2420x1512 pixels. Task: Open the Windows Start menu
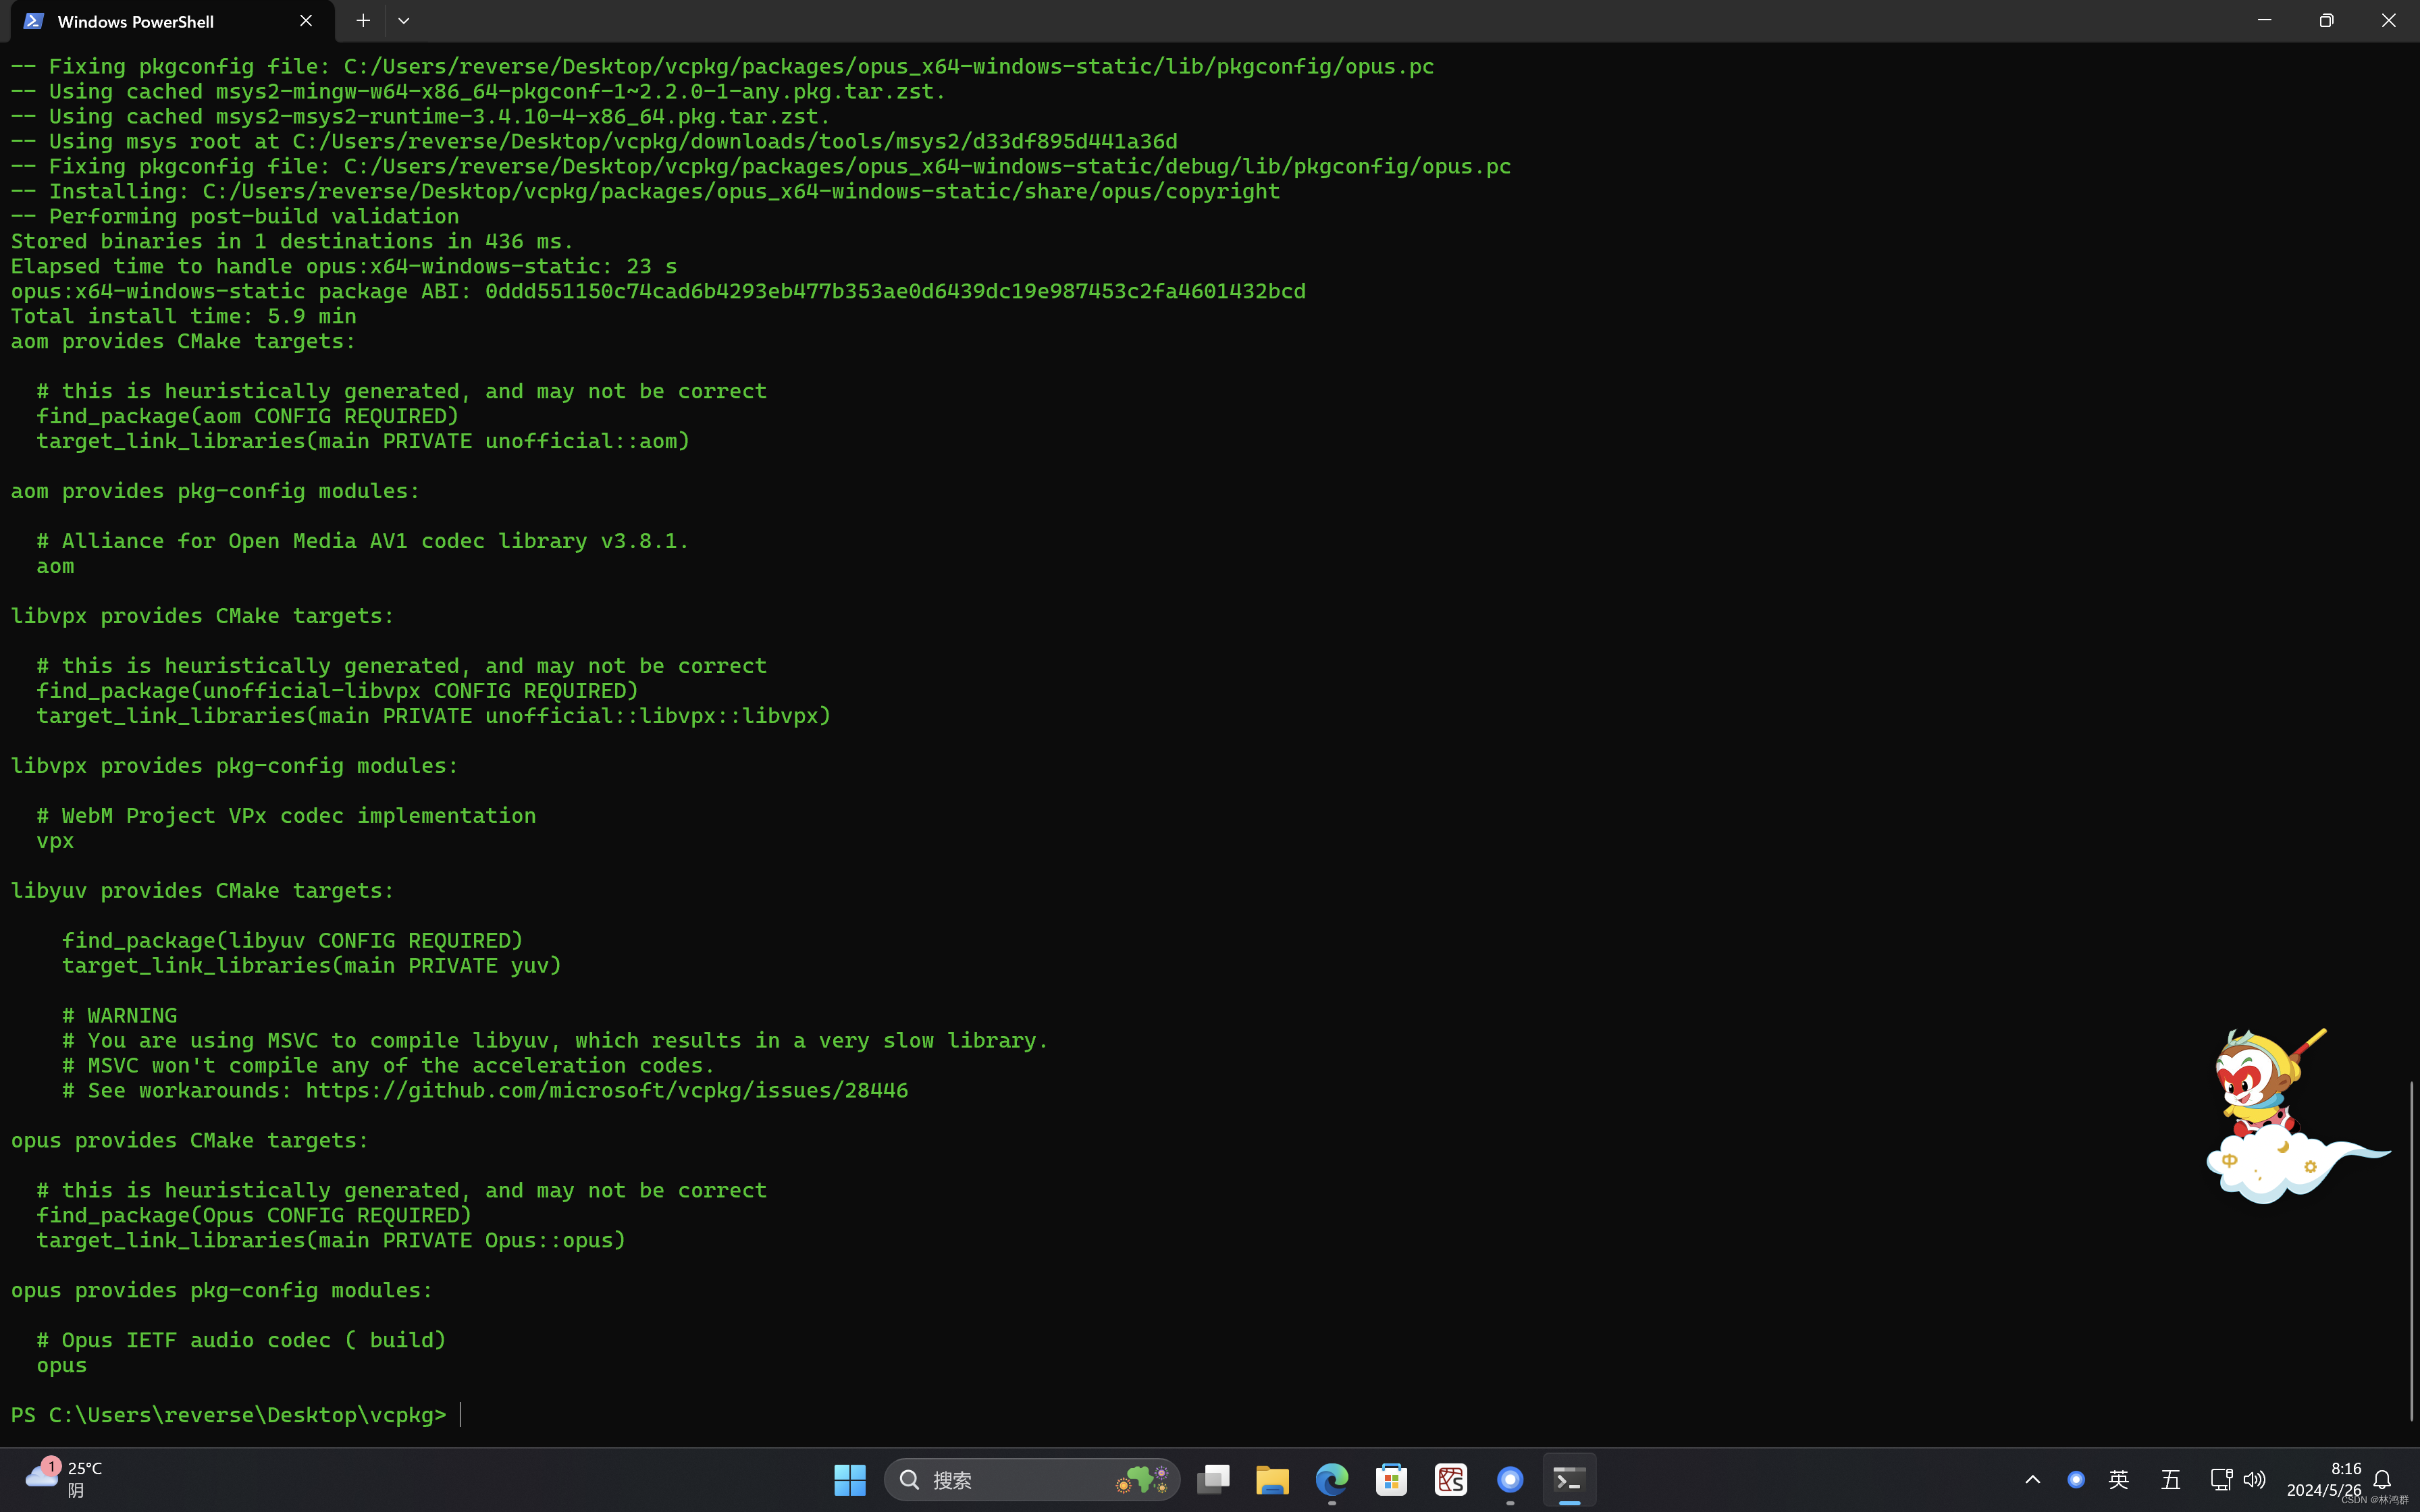[849, 1480]
